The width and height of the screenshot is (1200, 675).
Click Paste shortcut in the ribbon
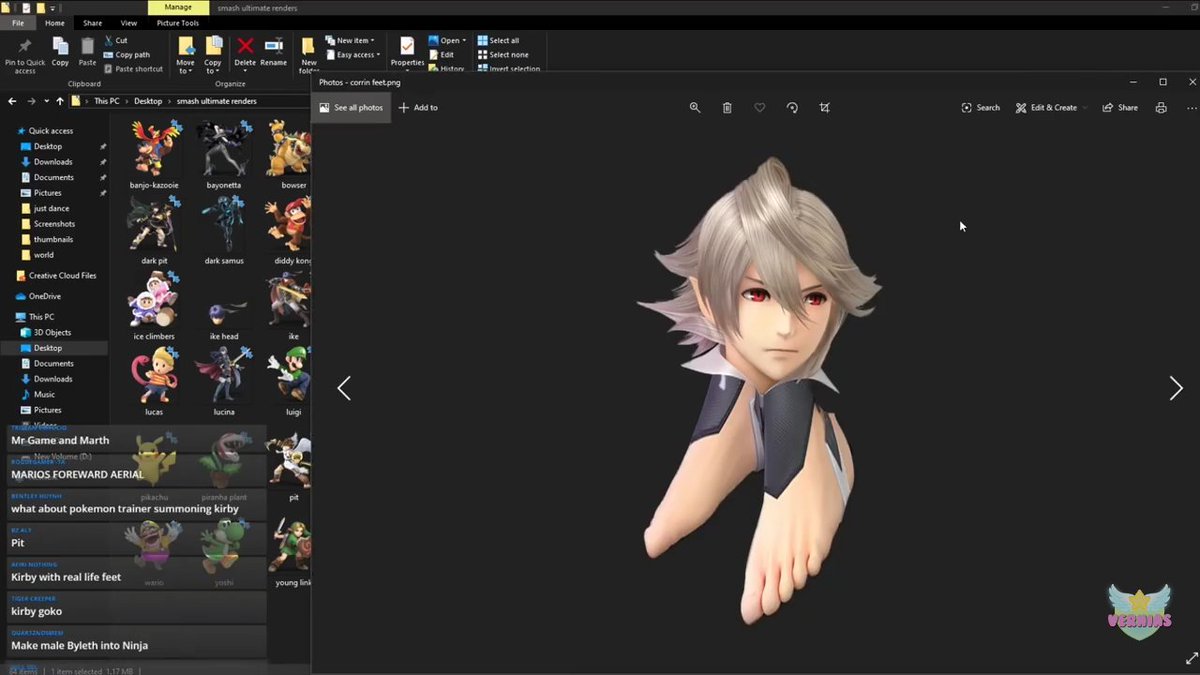133,69
